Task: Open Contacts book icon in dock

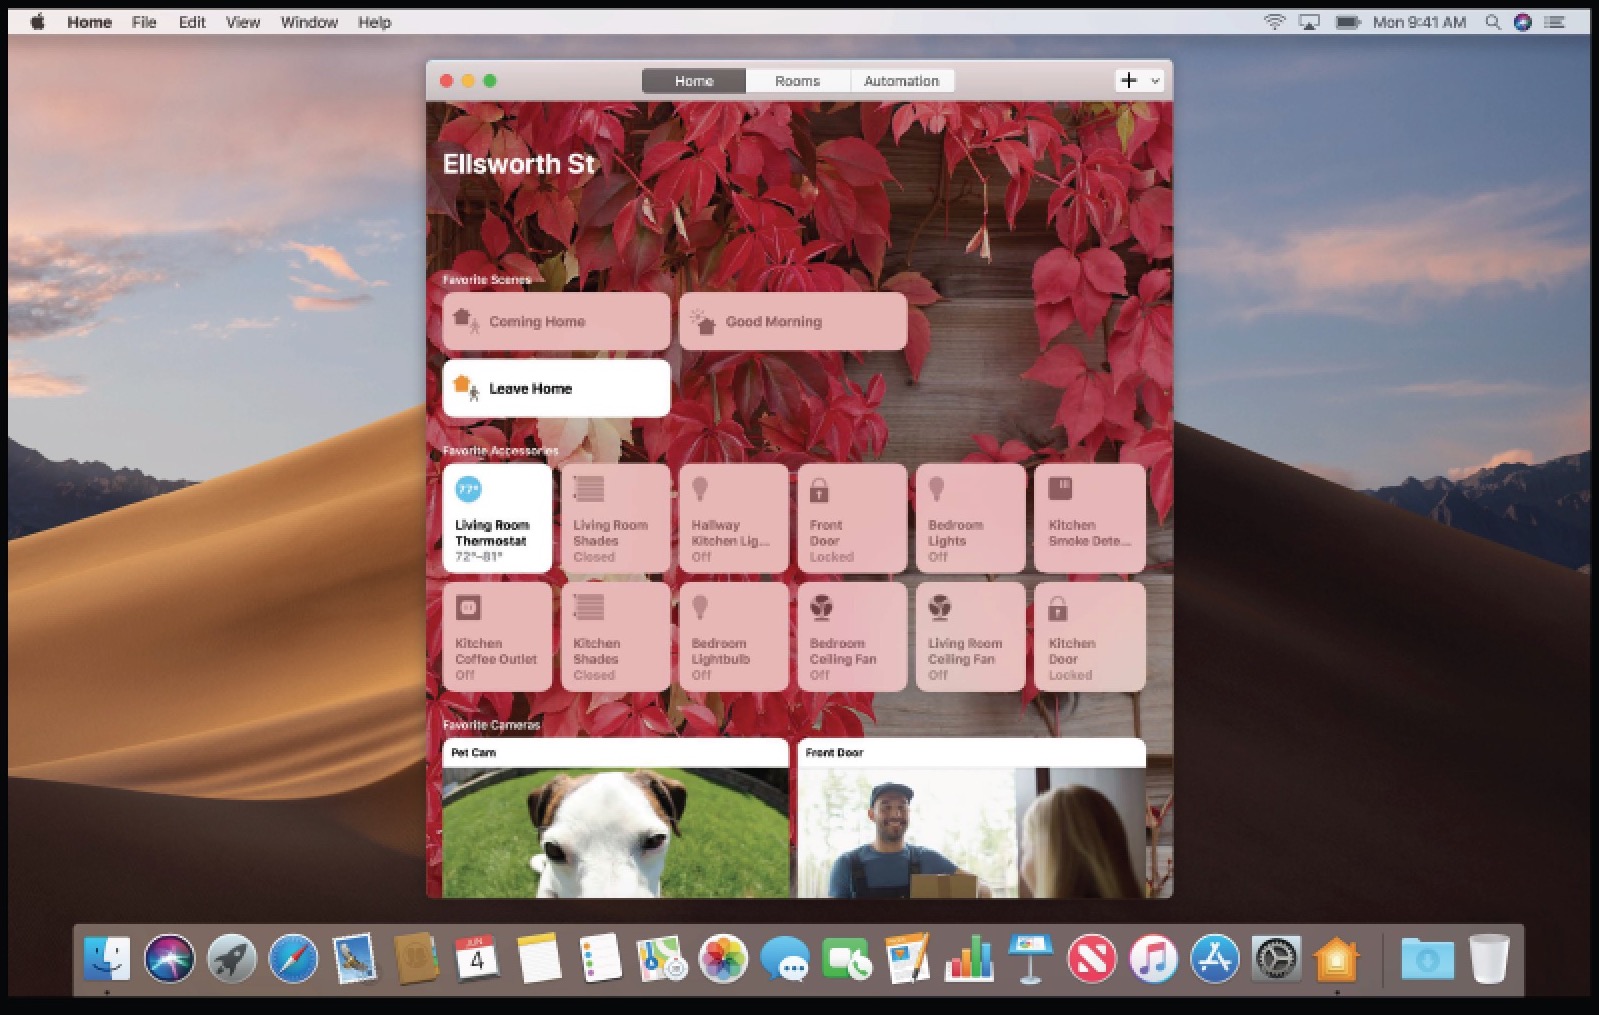Action: [x=416, y=959]
